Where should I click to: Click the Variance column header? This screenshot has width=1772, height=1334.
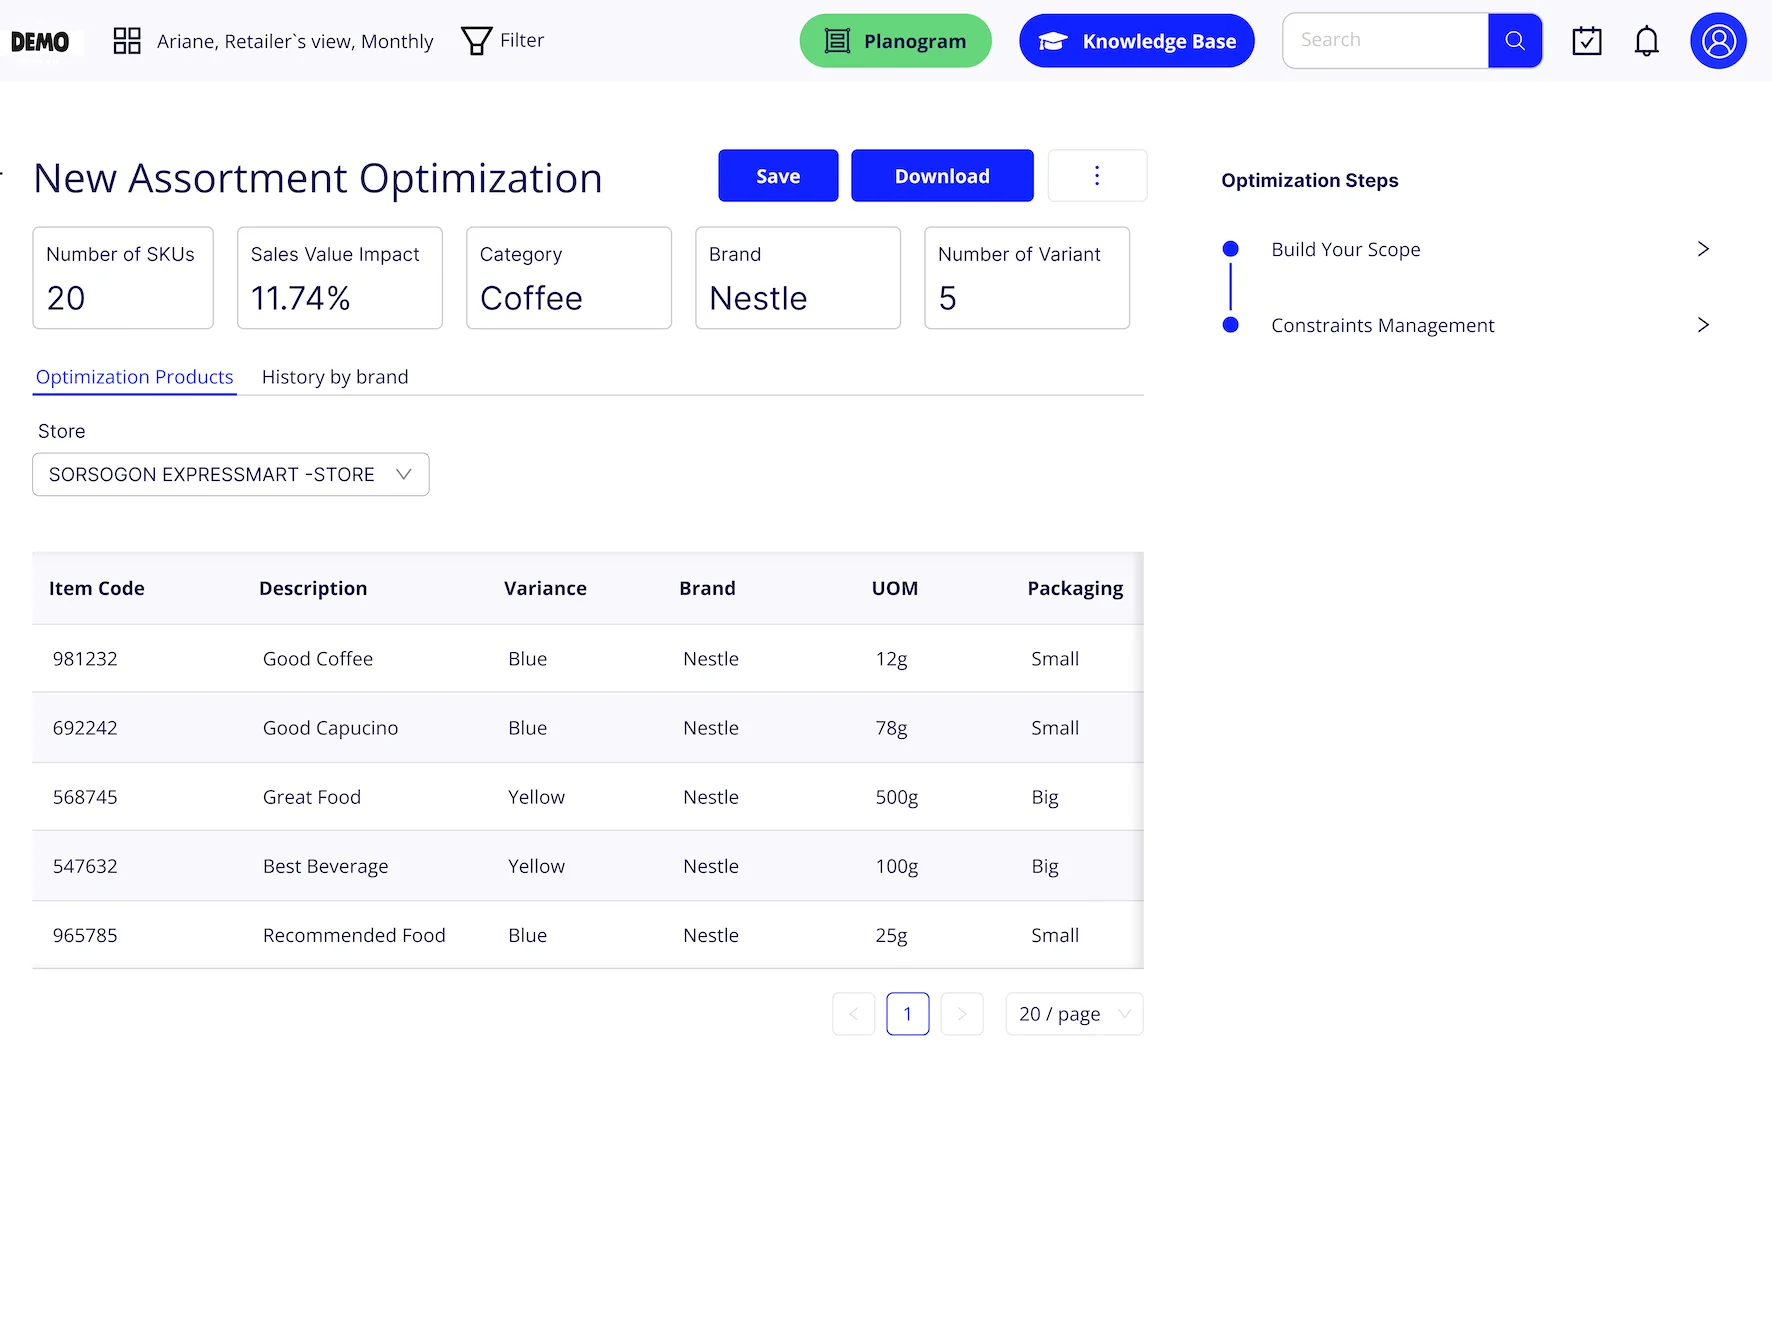click(545, 588)
